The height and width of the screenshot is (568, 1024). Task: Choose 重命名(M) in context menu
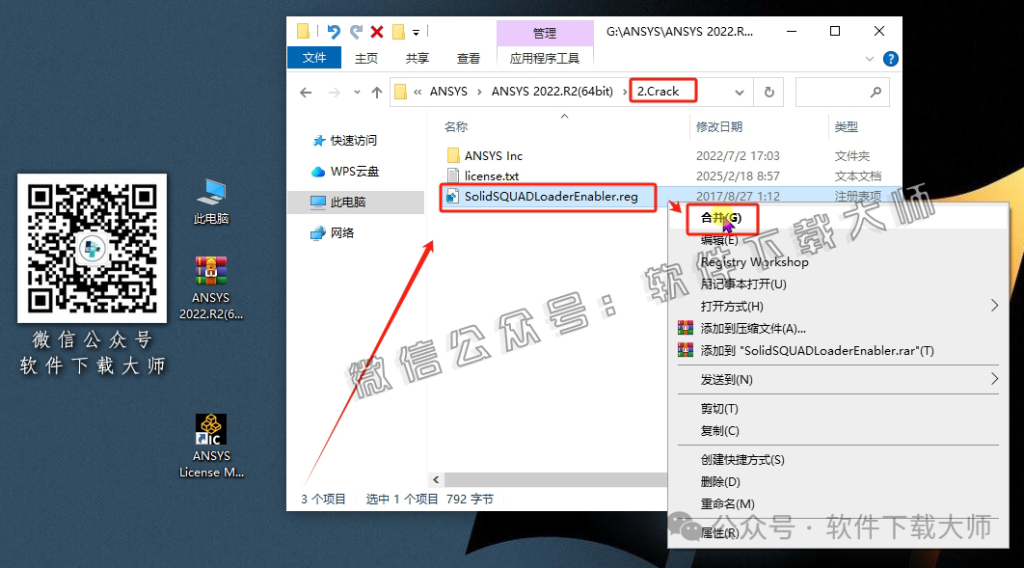pyautogui.click(x=728, y=504)
